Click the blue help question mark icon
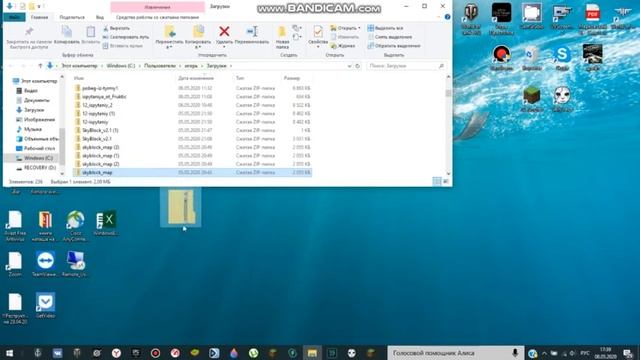 click(x=447, y=17)
